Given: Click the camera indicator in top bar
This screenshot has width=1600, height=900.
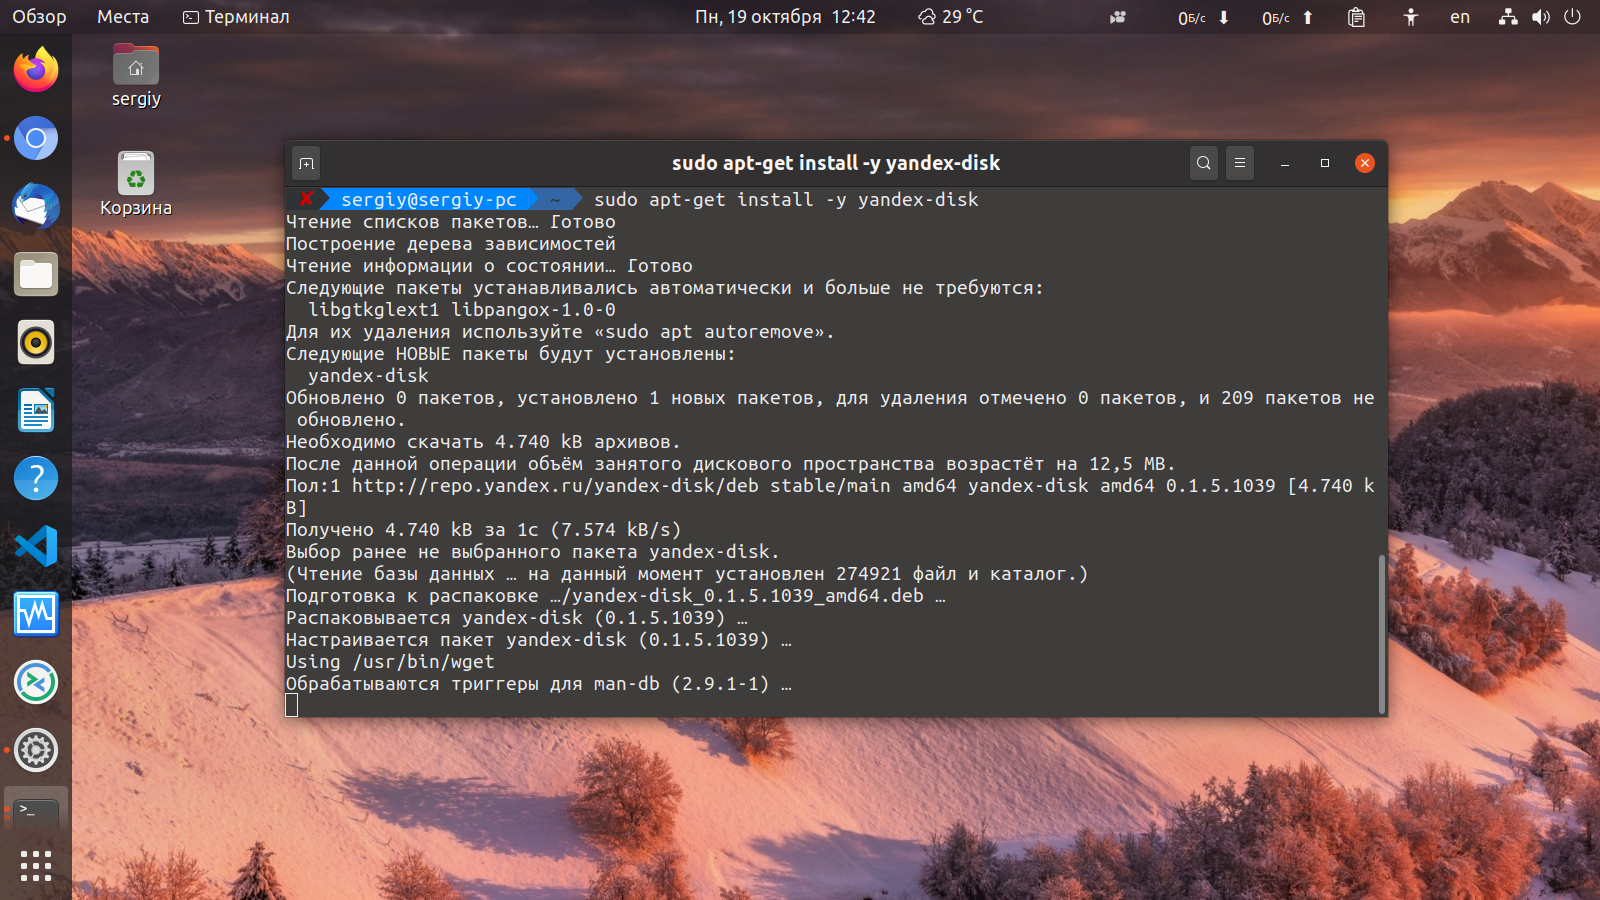Looking at the screenshot, I should point(1118,17).
